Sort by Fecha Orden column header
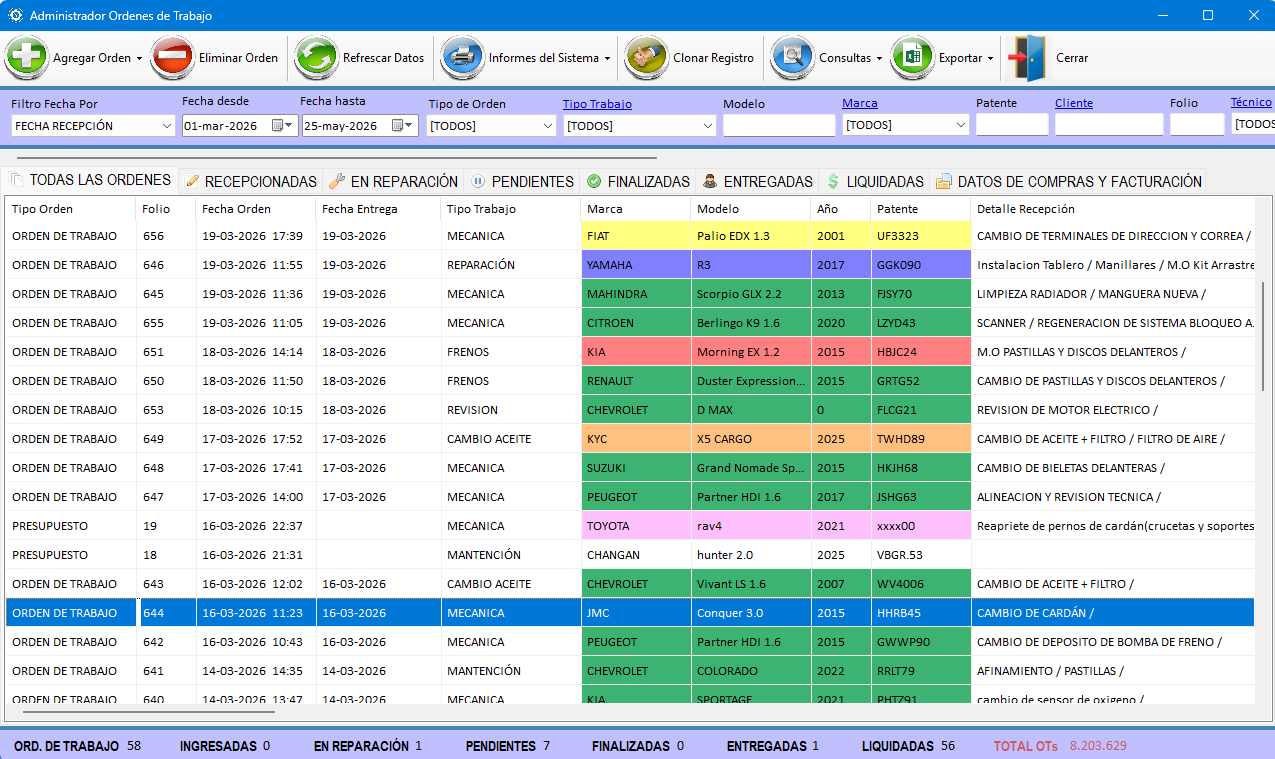This screenshot has width=1275, height=759. [256, 209]
